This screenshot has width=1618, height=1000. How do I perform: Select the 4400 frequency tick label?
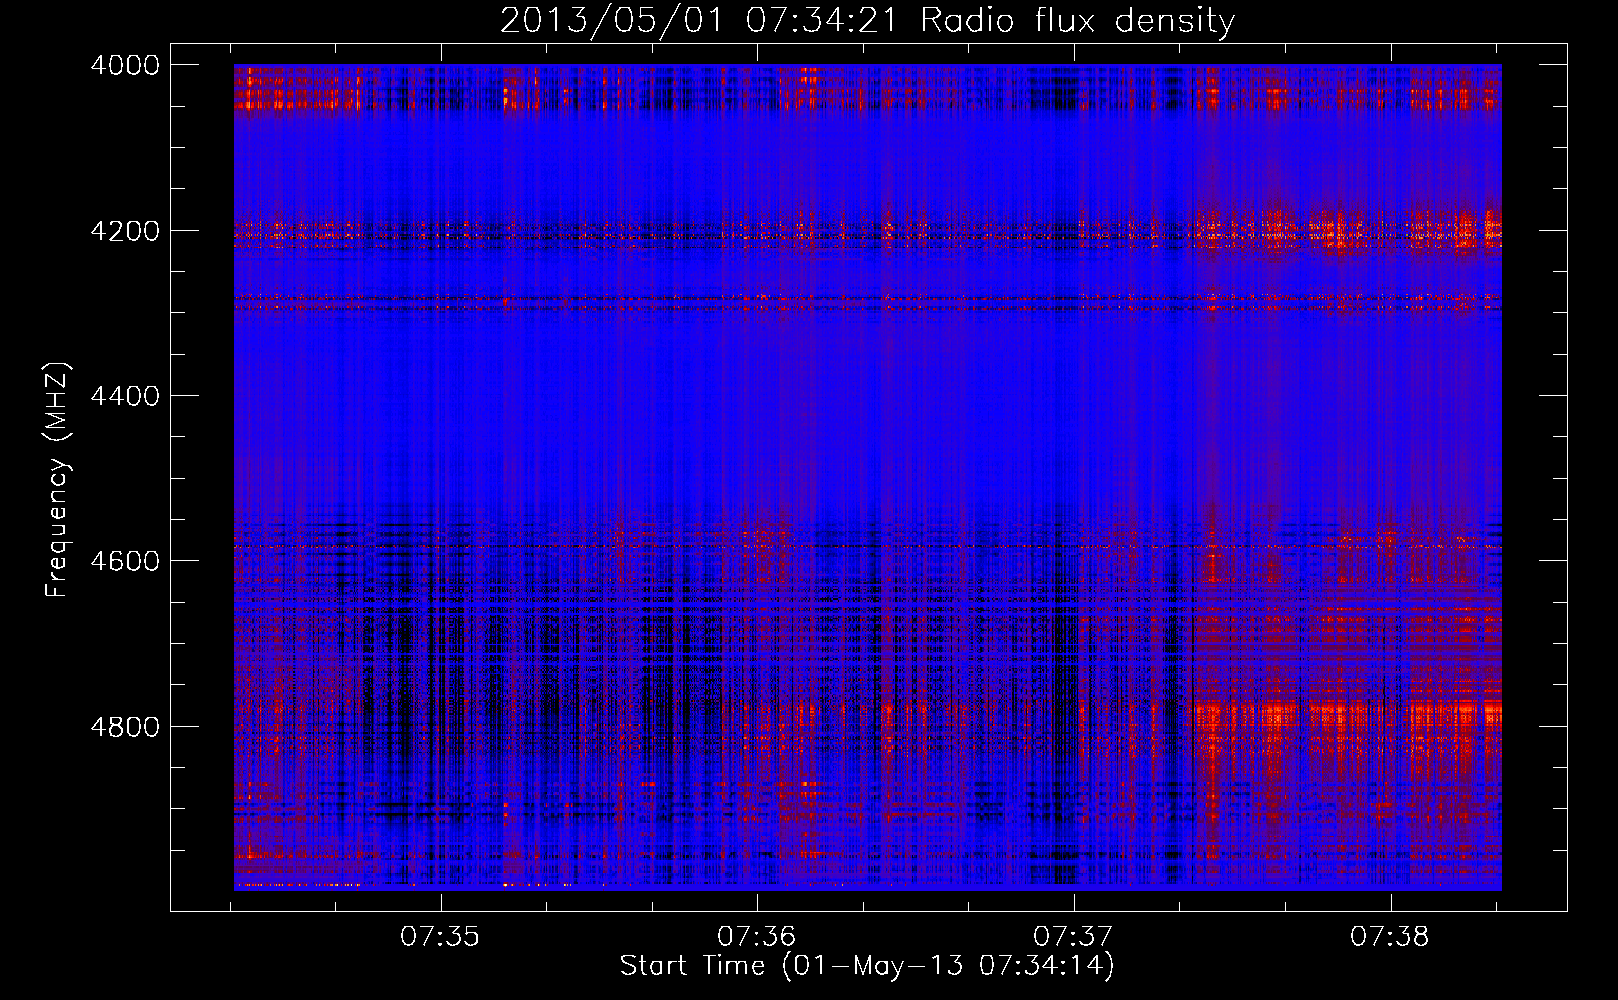click(x=125, y=396)
